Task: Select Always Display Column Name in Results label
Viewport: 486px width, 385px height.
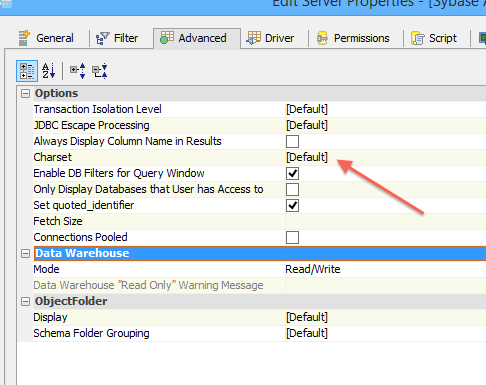Action: [x=127, y=141]
